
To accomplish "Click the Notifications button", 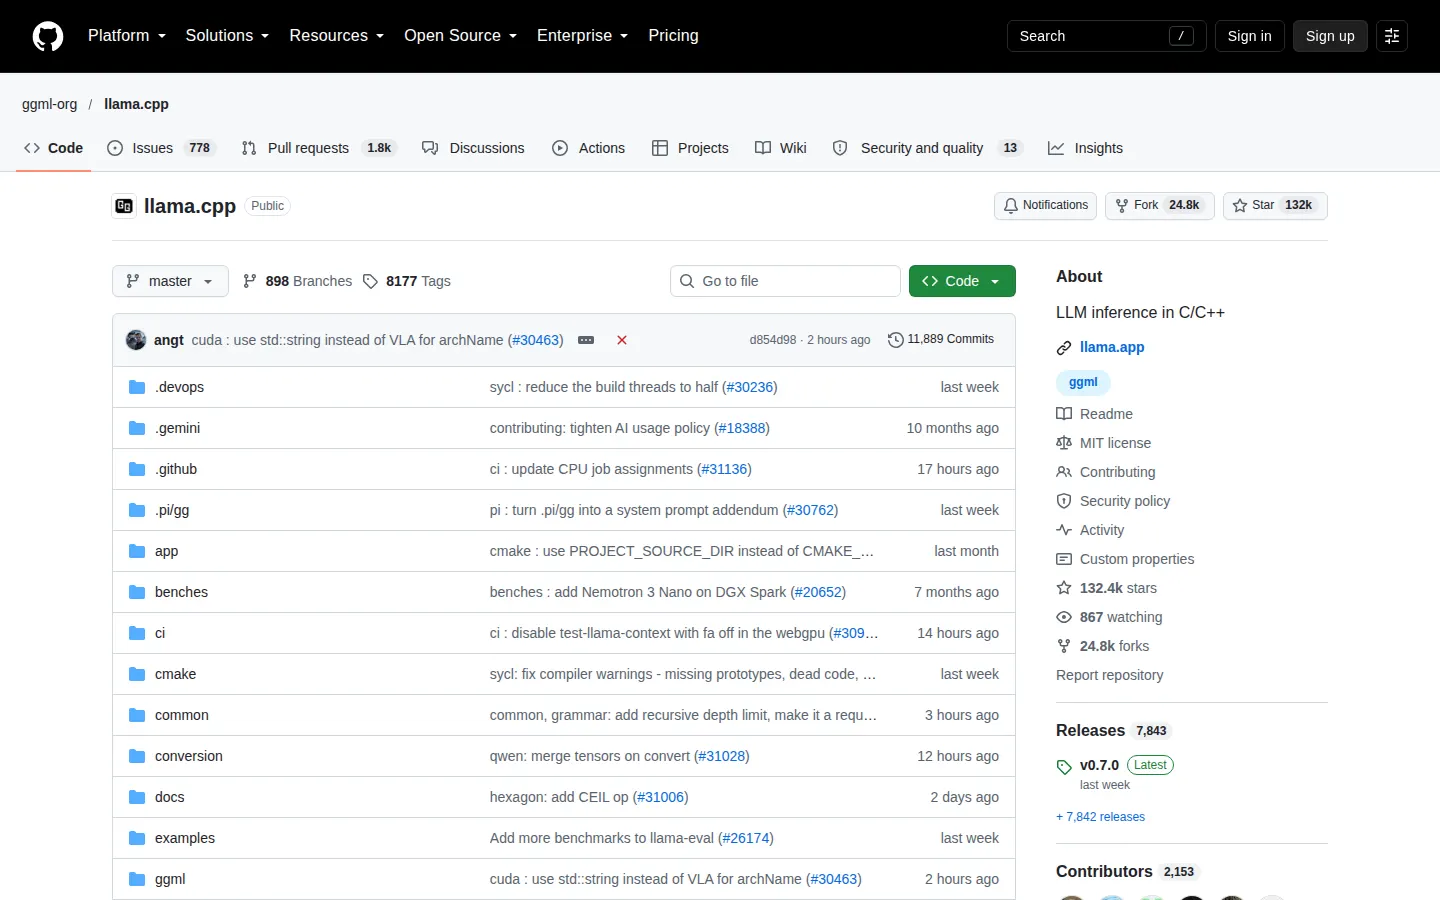I will click(1045, 206).
